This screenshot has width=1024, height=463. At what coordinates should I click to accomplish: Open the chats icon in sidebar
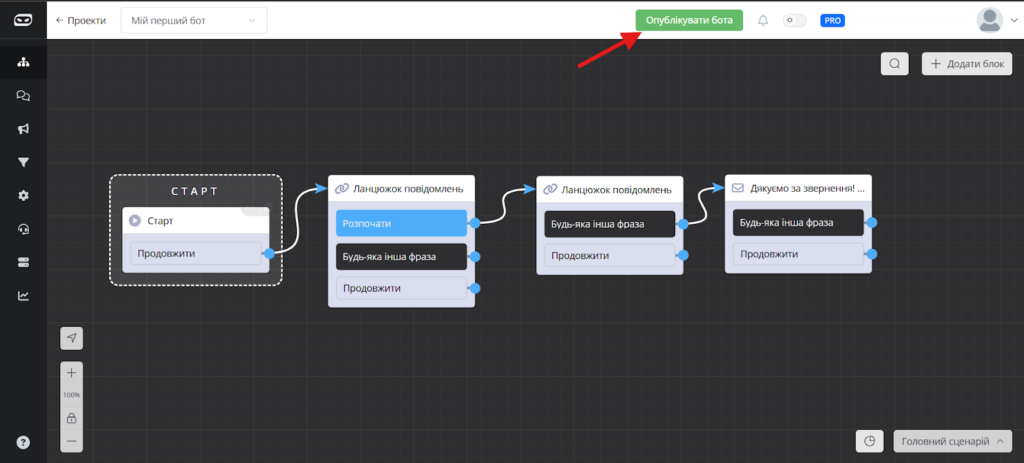click(x=23, y=96)
